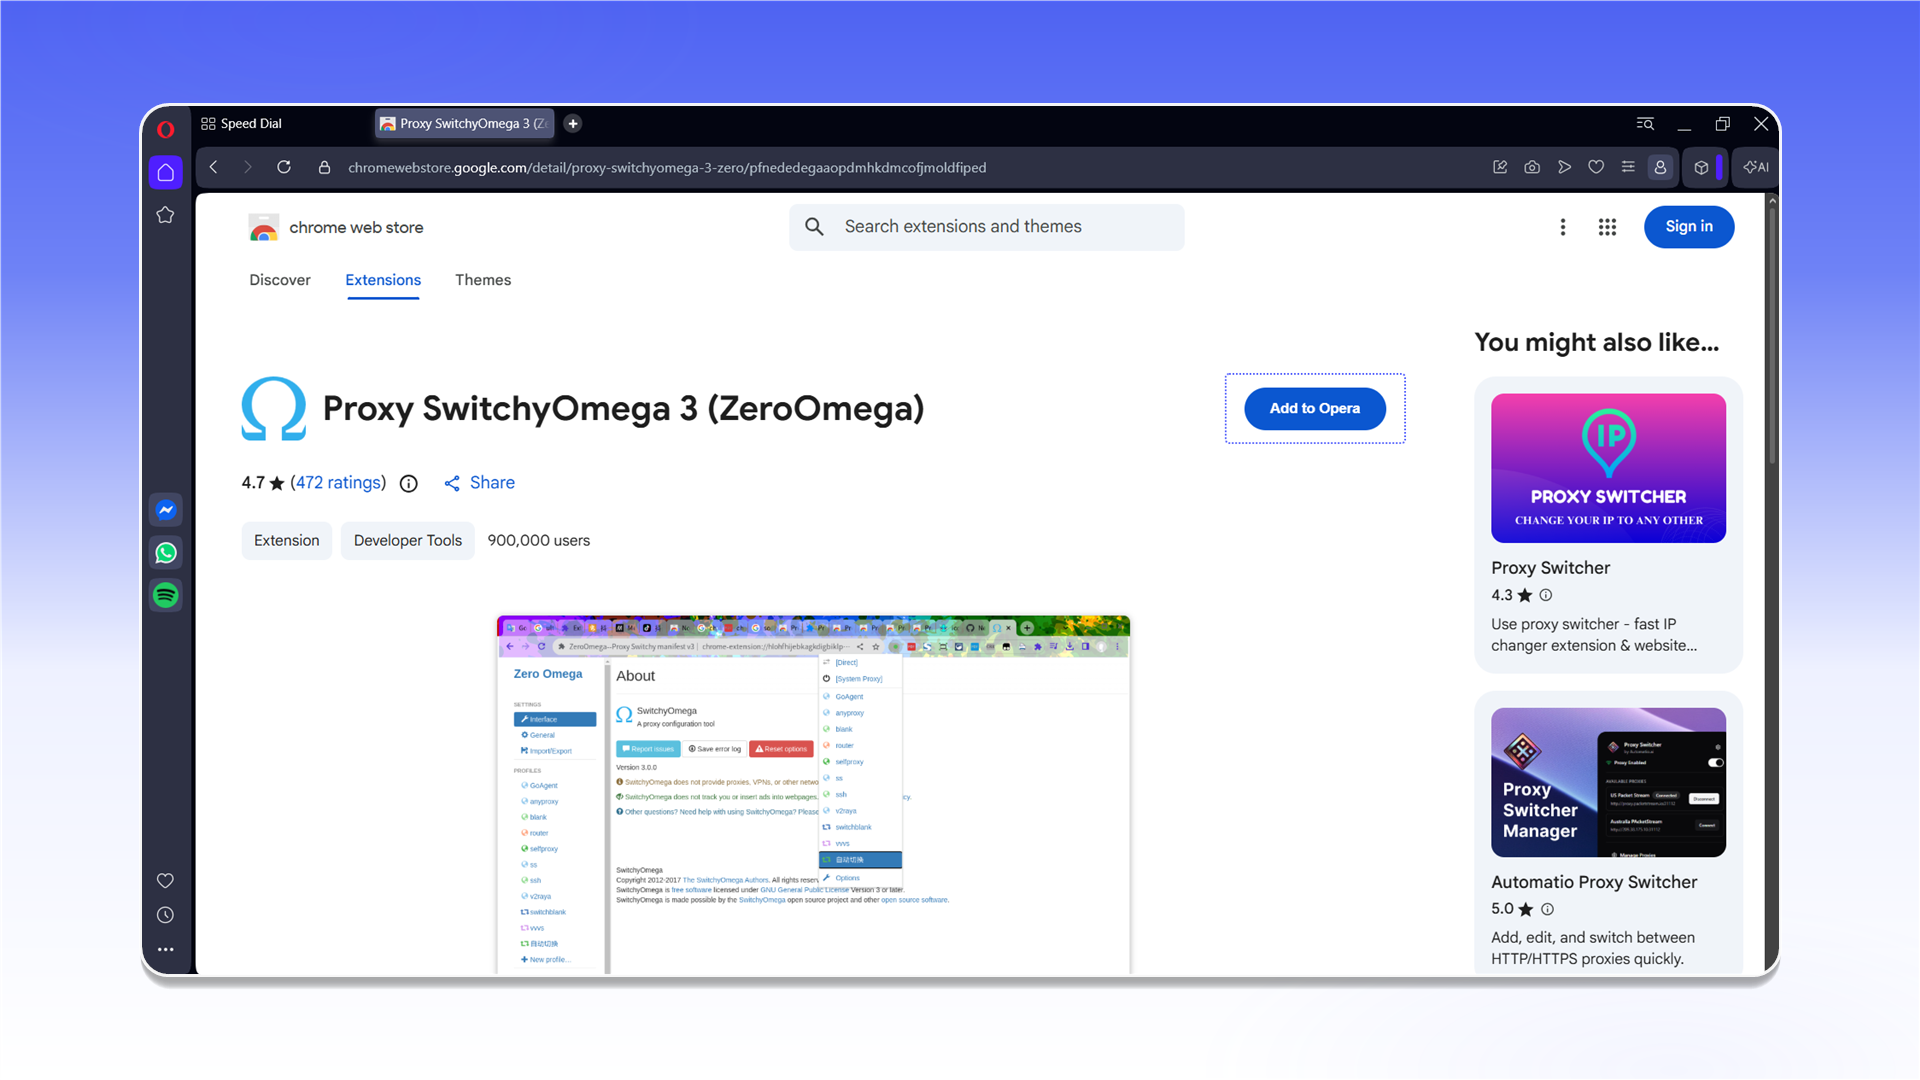Open Google apps grid

point(1607,227)
